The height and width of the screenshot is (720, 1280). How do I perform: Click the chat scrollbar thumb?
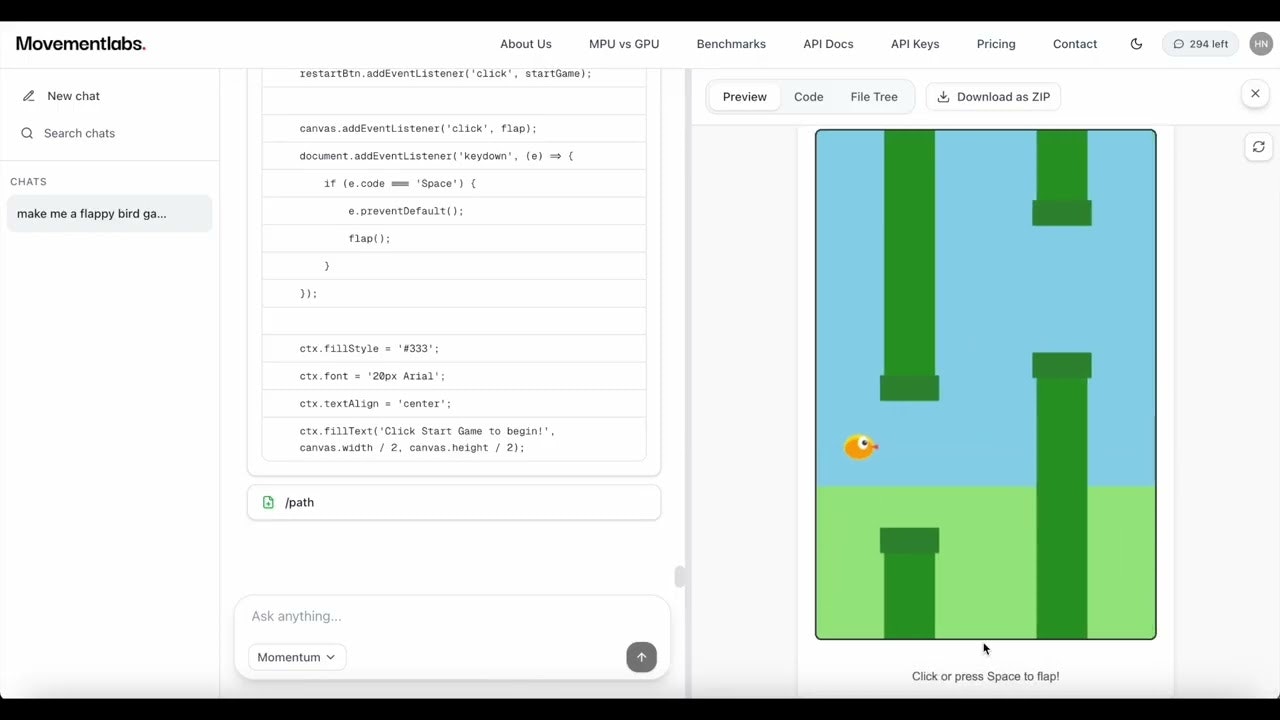click(x=680, y=576)
